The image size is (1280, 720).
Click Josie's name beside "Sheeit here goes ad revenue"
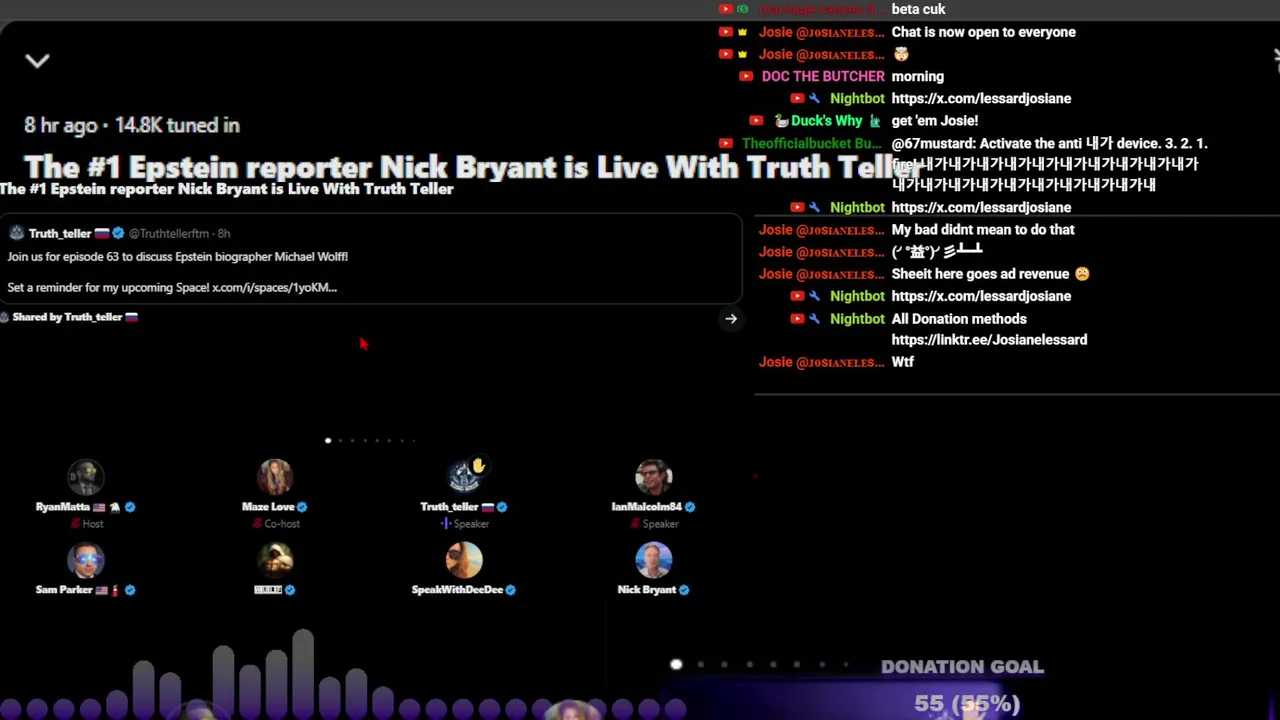coord(821,274)
